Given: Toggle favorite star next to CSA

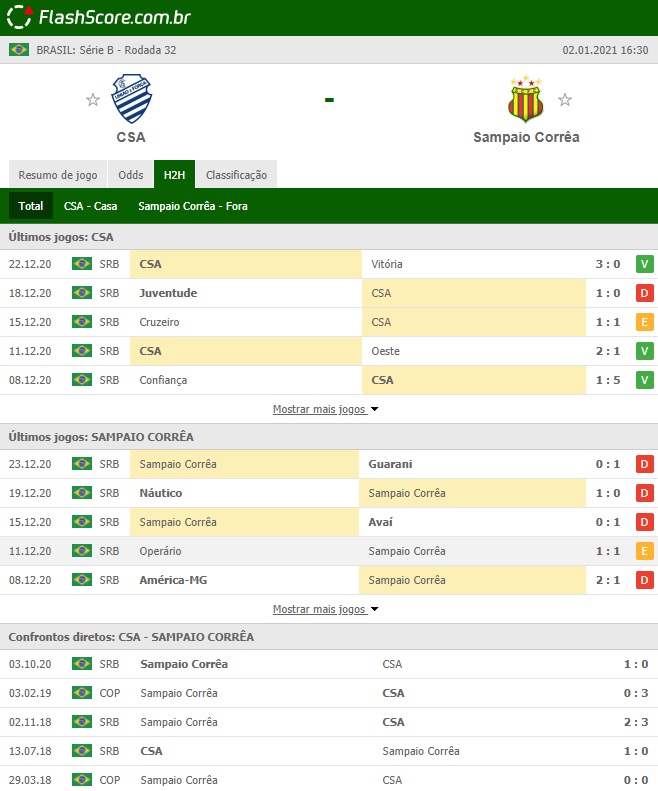Looking at the screenshot, I should tap(93, 99).
